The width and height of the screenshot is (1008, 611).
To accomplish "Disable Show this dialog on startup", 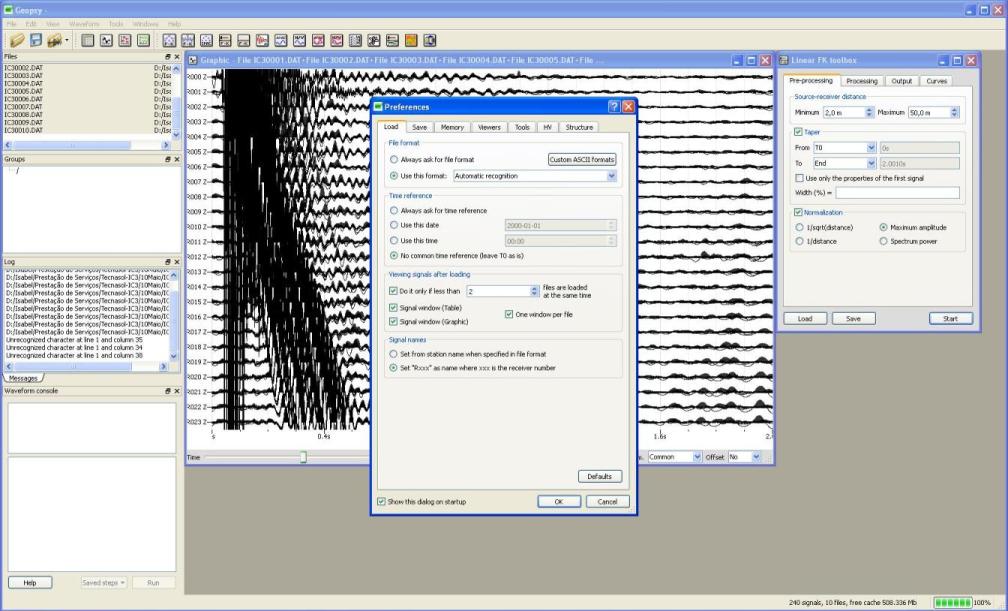I will (381, 501).
